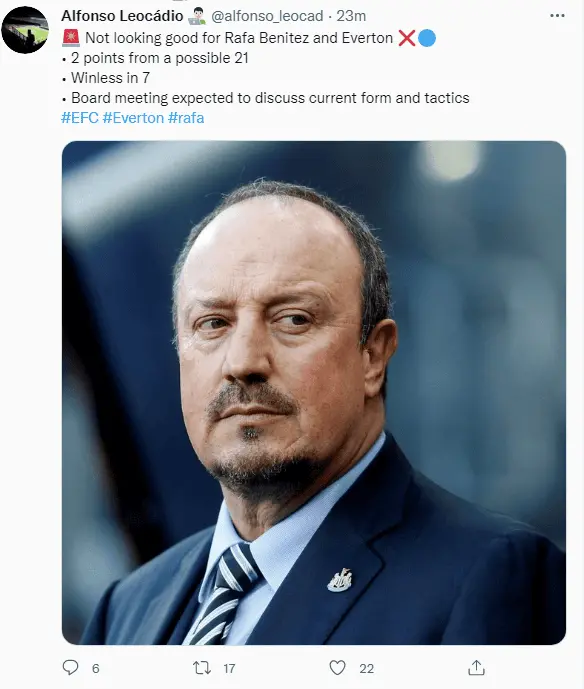Open Alfonso Leocádio's profile avatar picture
Viewport: 584px width, 689px height.
click(25, 30)
